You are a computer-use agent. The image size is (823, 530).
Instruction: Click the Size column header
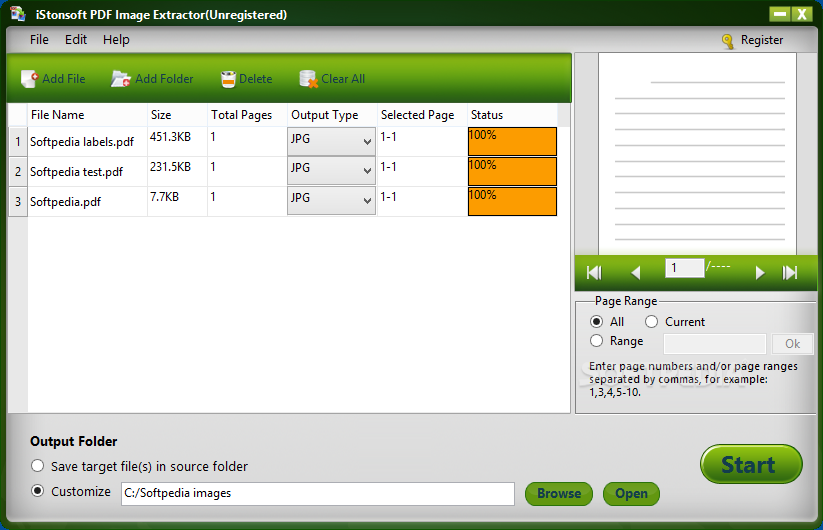pos(177,115)
